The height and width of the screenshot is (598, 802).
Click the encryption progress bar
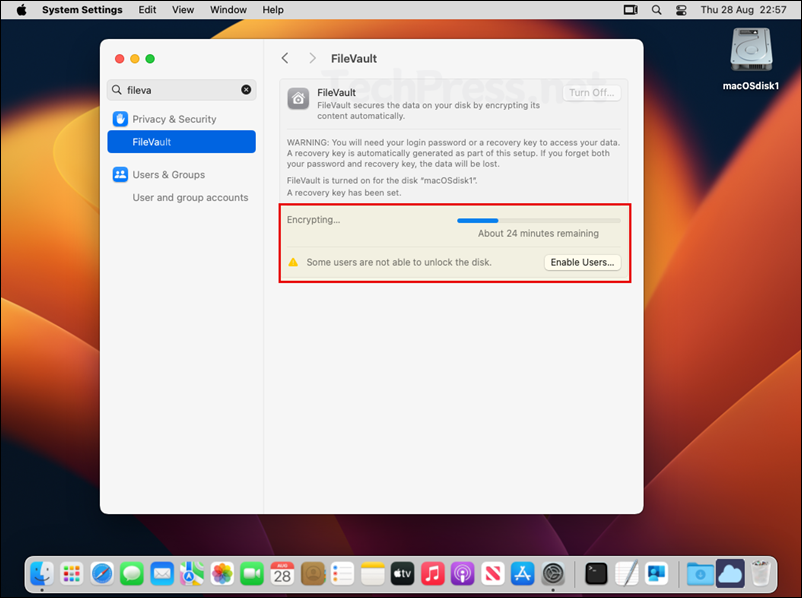coord(539,220)
